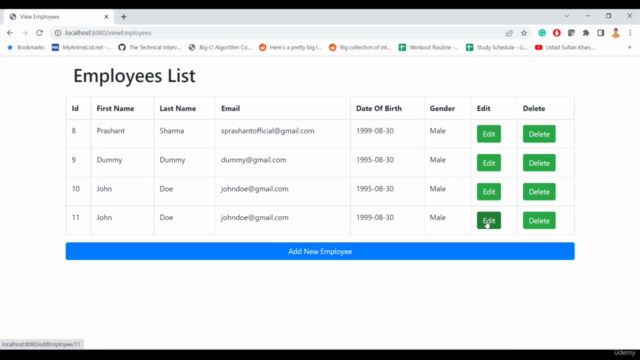Open the Extensions puzzle icon
Viewport: 640px width, 360px height.
click(586, 33)
